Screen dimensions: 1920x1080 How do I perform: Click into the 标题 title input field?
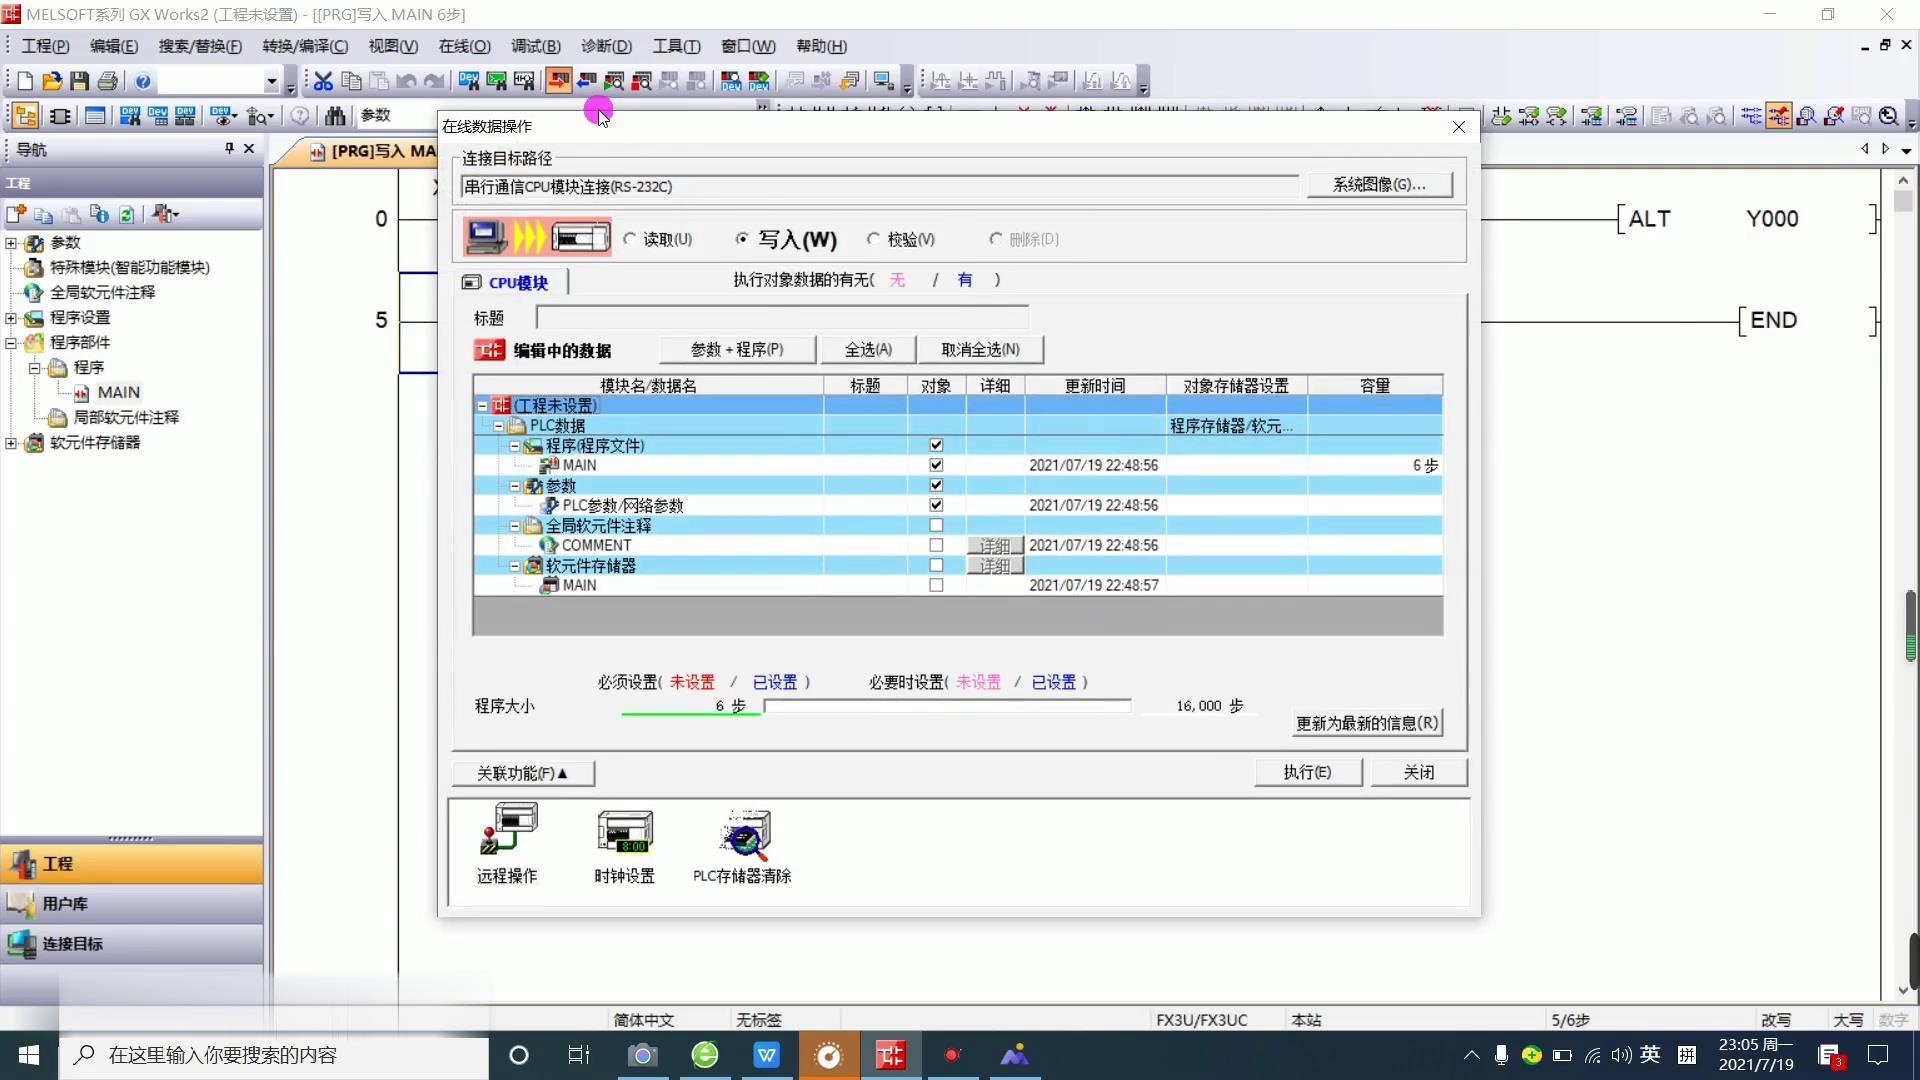coord(781,318)
